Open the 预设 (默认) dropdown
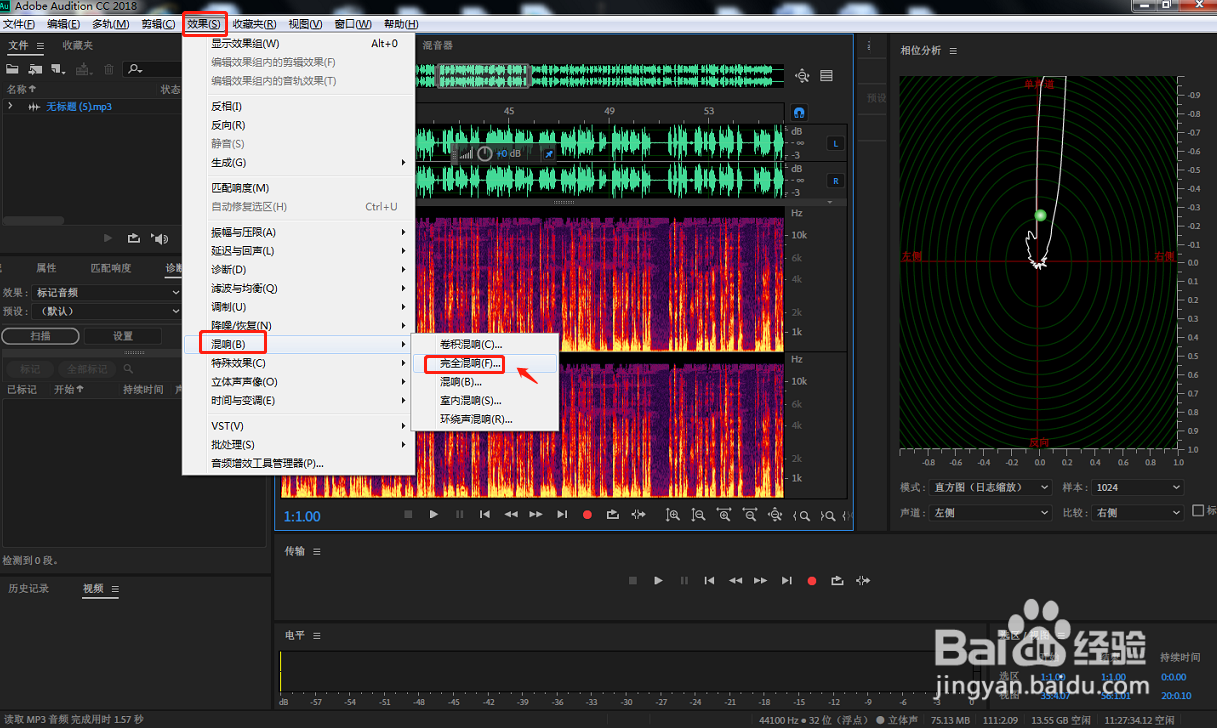This screenshot has height=728, width=1217. tap(105, 311)
